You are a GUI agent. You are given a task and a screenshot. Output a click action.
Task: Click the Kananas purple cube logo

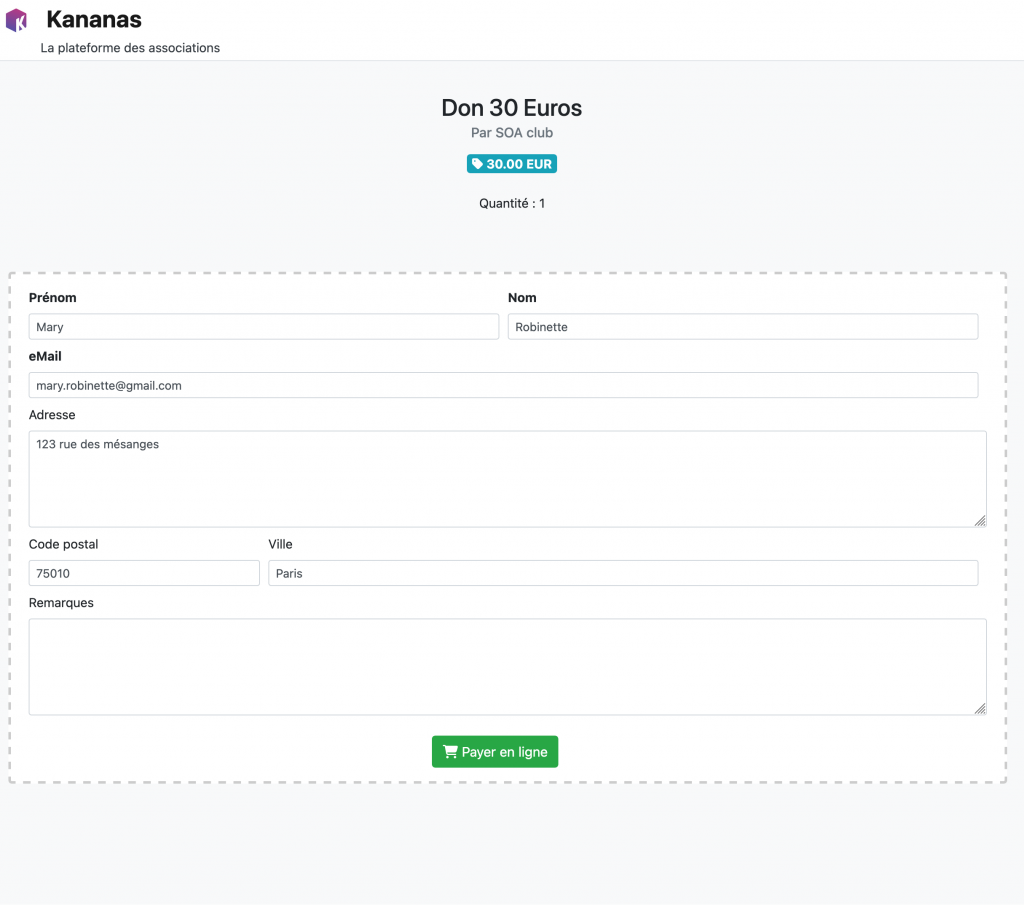pos(16,19)
